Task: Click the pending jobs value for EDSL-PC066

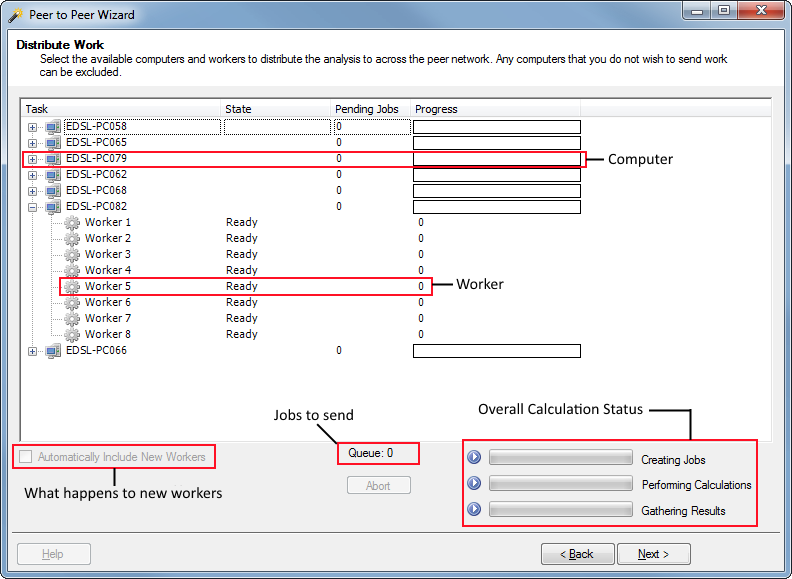Action: (339, 351)
